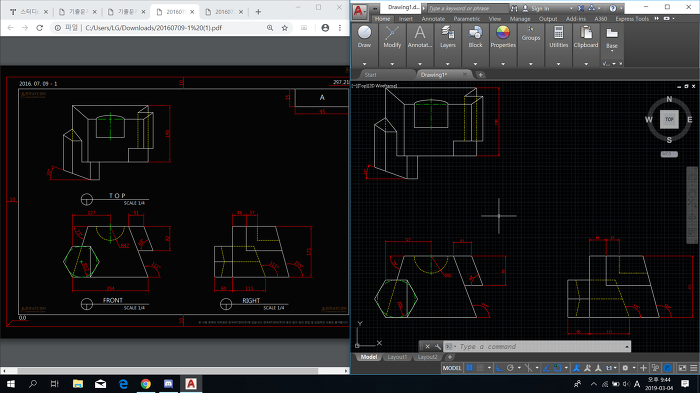Open Microsoft Edge from the taskbar
This screenshot has width=700, height=393.
123,384
